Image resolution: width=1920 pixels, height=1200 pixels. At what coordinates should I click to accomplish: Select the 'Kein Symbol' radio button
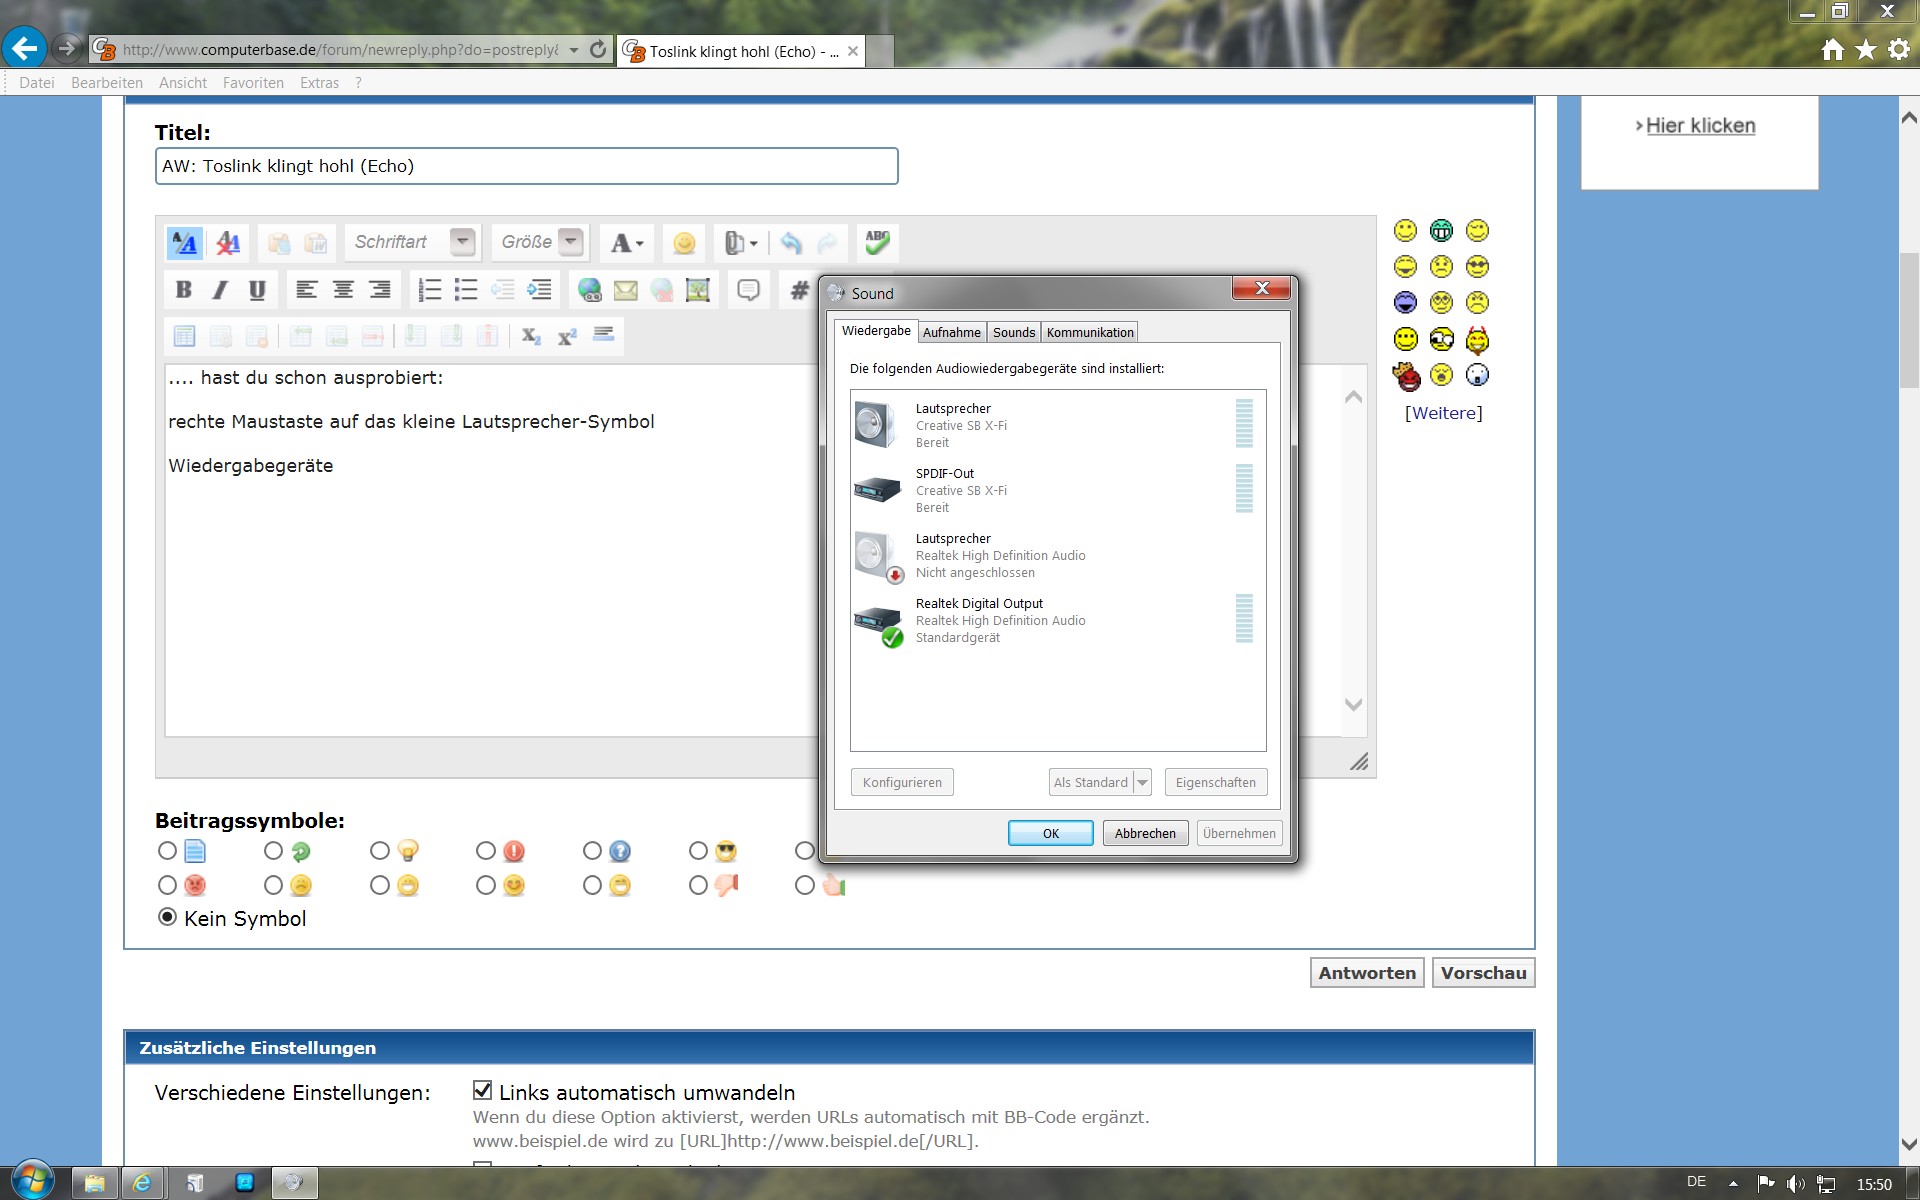(168, 917)
